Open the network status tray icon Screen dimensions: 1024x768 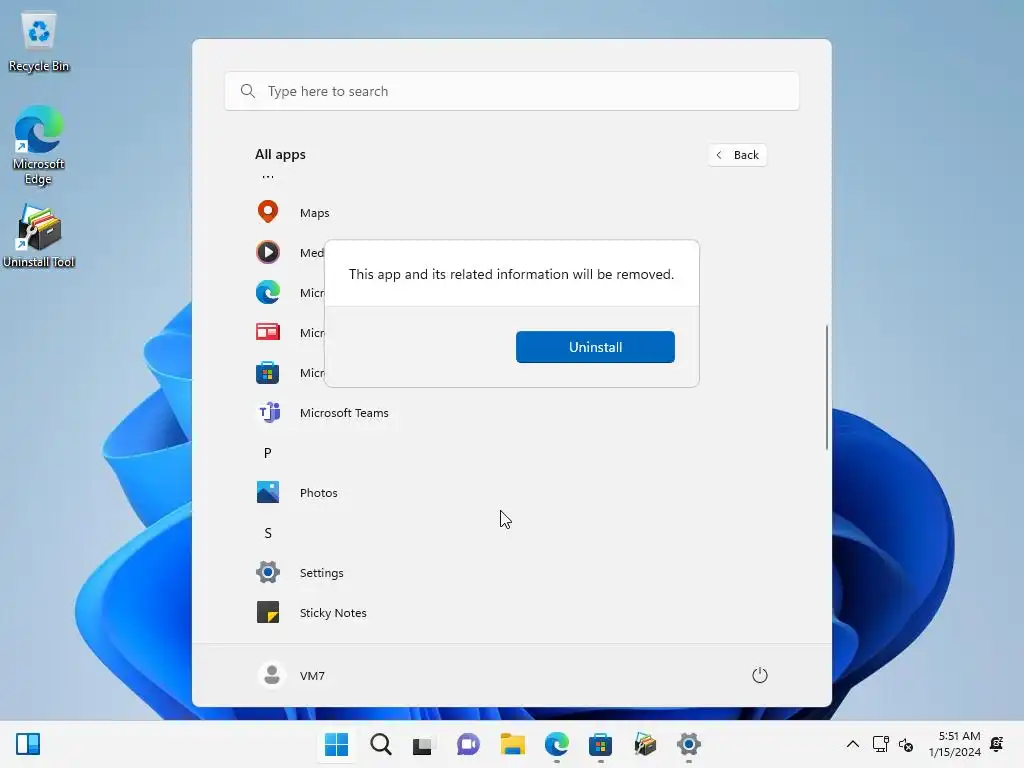point(880,744)
